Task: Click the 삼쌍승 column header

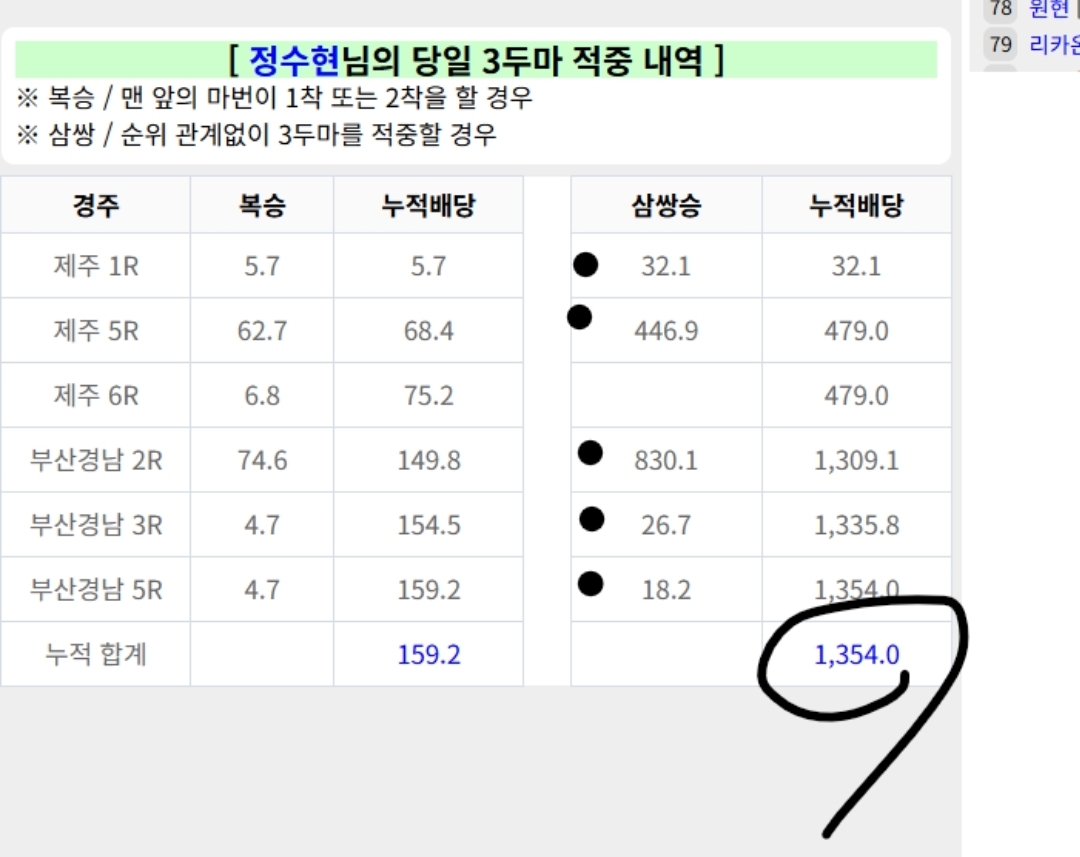Action: pos(666,206)
